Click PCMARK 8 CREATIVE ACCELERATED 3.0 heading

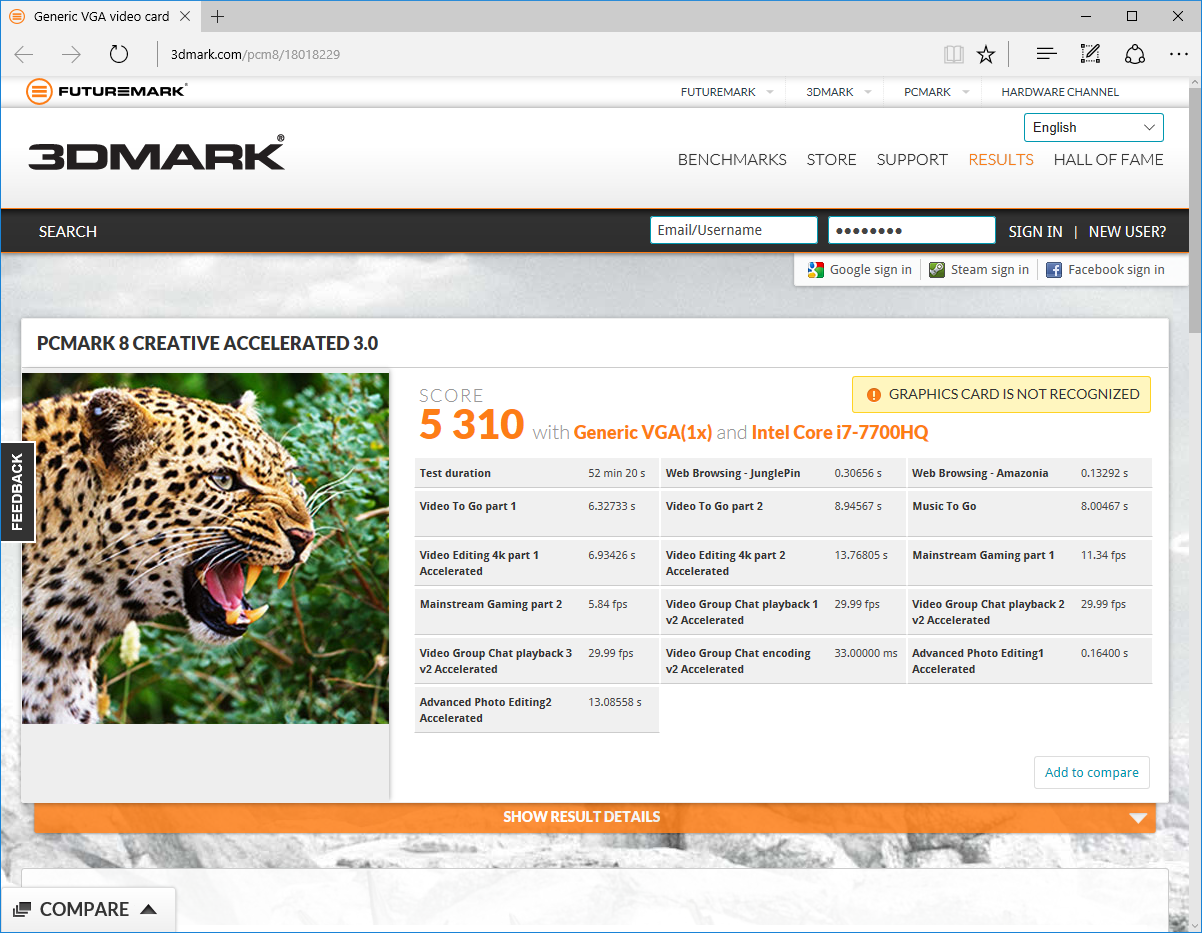(x=207, y=344)
